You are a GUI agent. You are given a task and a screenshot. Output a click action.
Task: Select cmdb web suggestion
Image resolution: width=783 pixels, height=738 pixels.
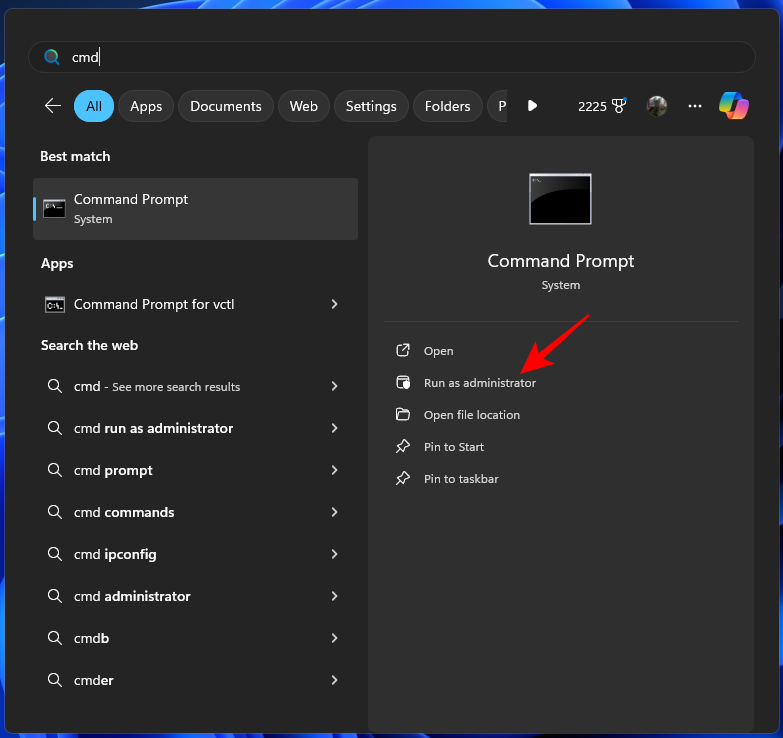[x=195, y=638]
